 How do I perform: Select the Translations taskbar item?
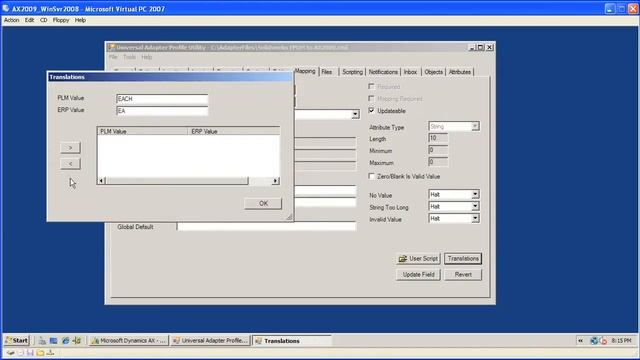(x=292, y=340)
